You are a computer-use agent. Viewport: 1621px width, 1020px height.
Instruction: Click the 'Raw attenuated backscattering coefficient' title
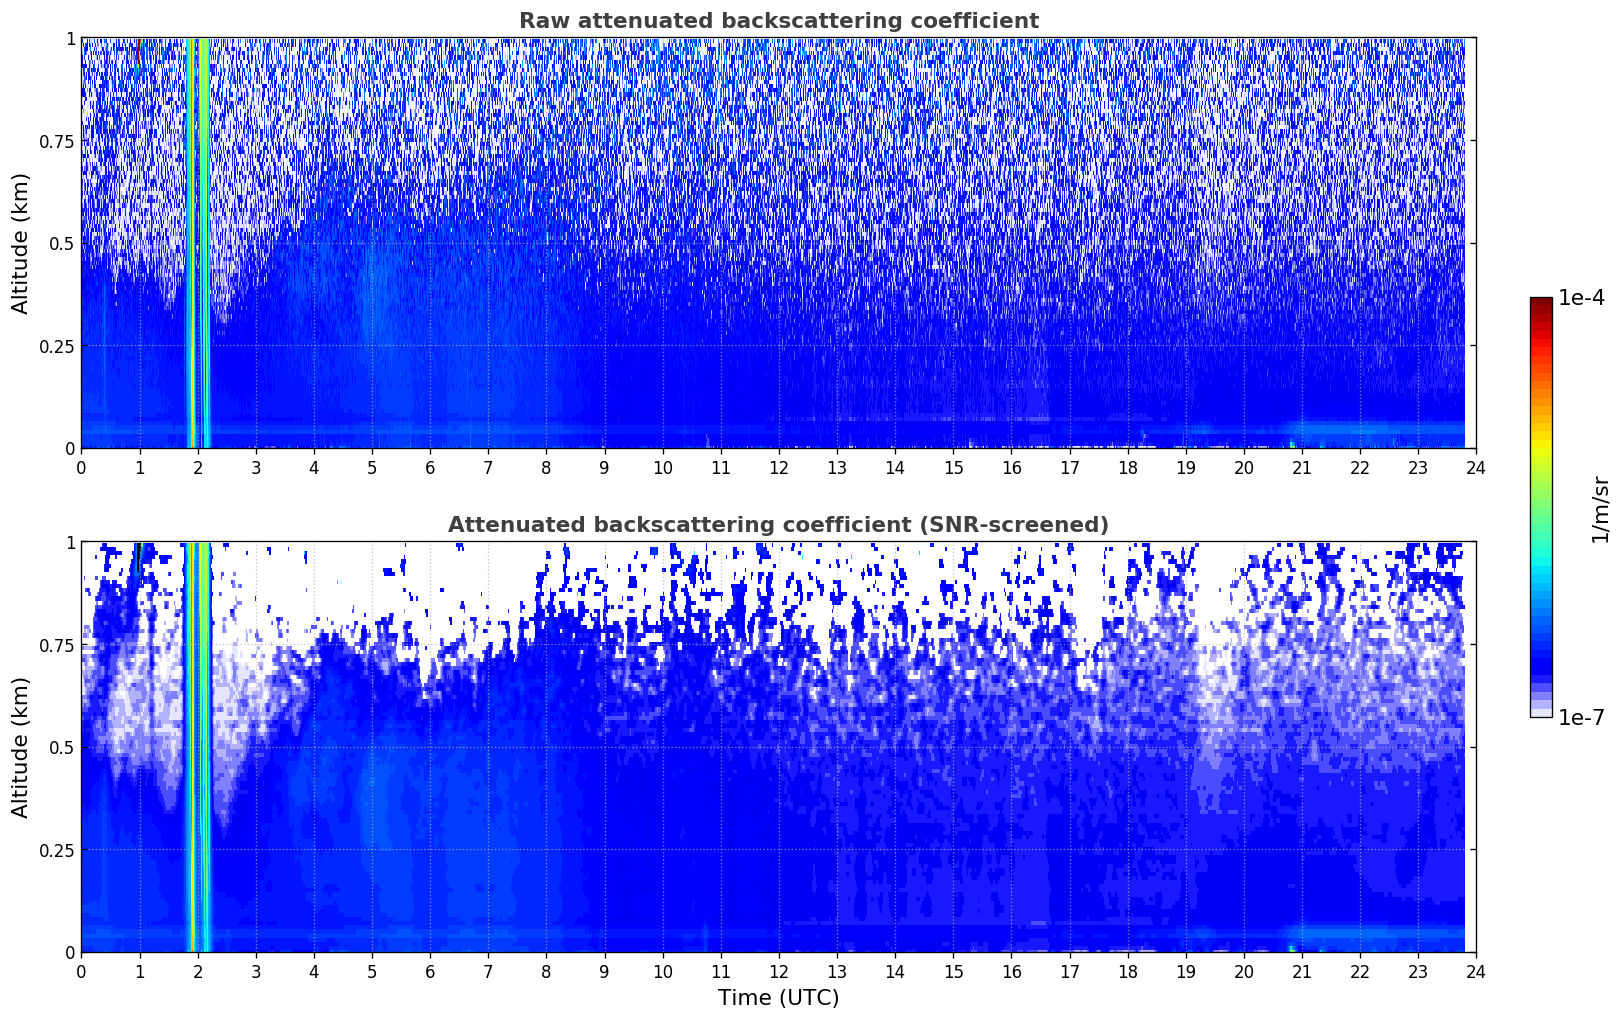click(778, 21)
